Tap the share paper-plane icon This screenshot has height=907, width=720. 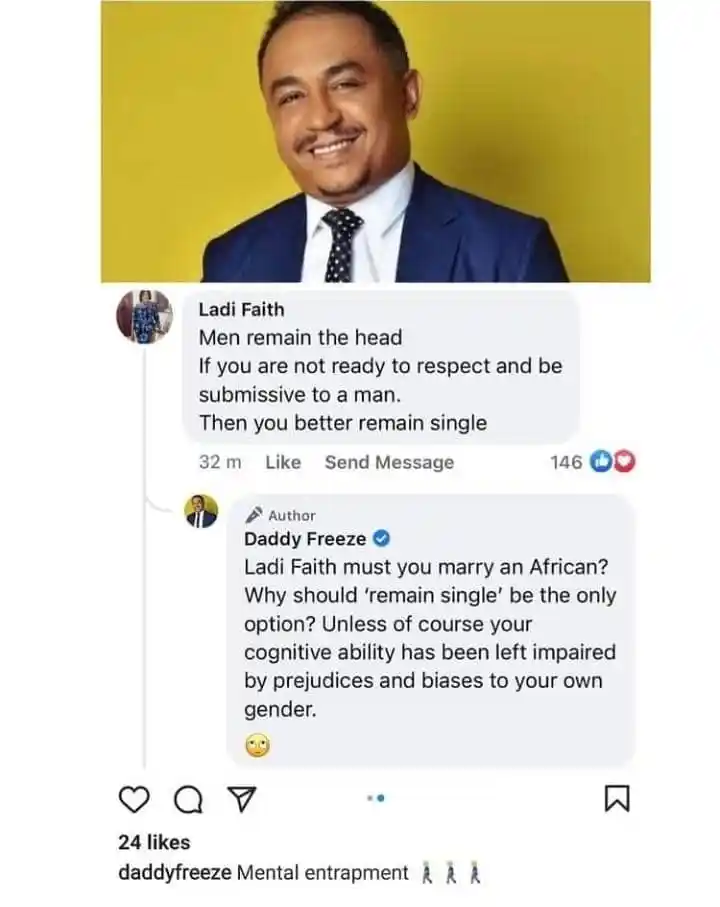click(x=243, y=798)
